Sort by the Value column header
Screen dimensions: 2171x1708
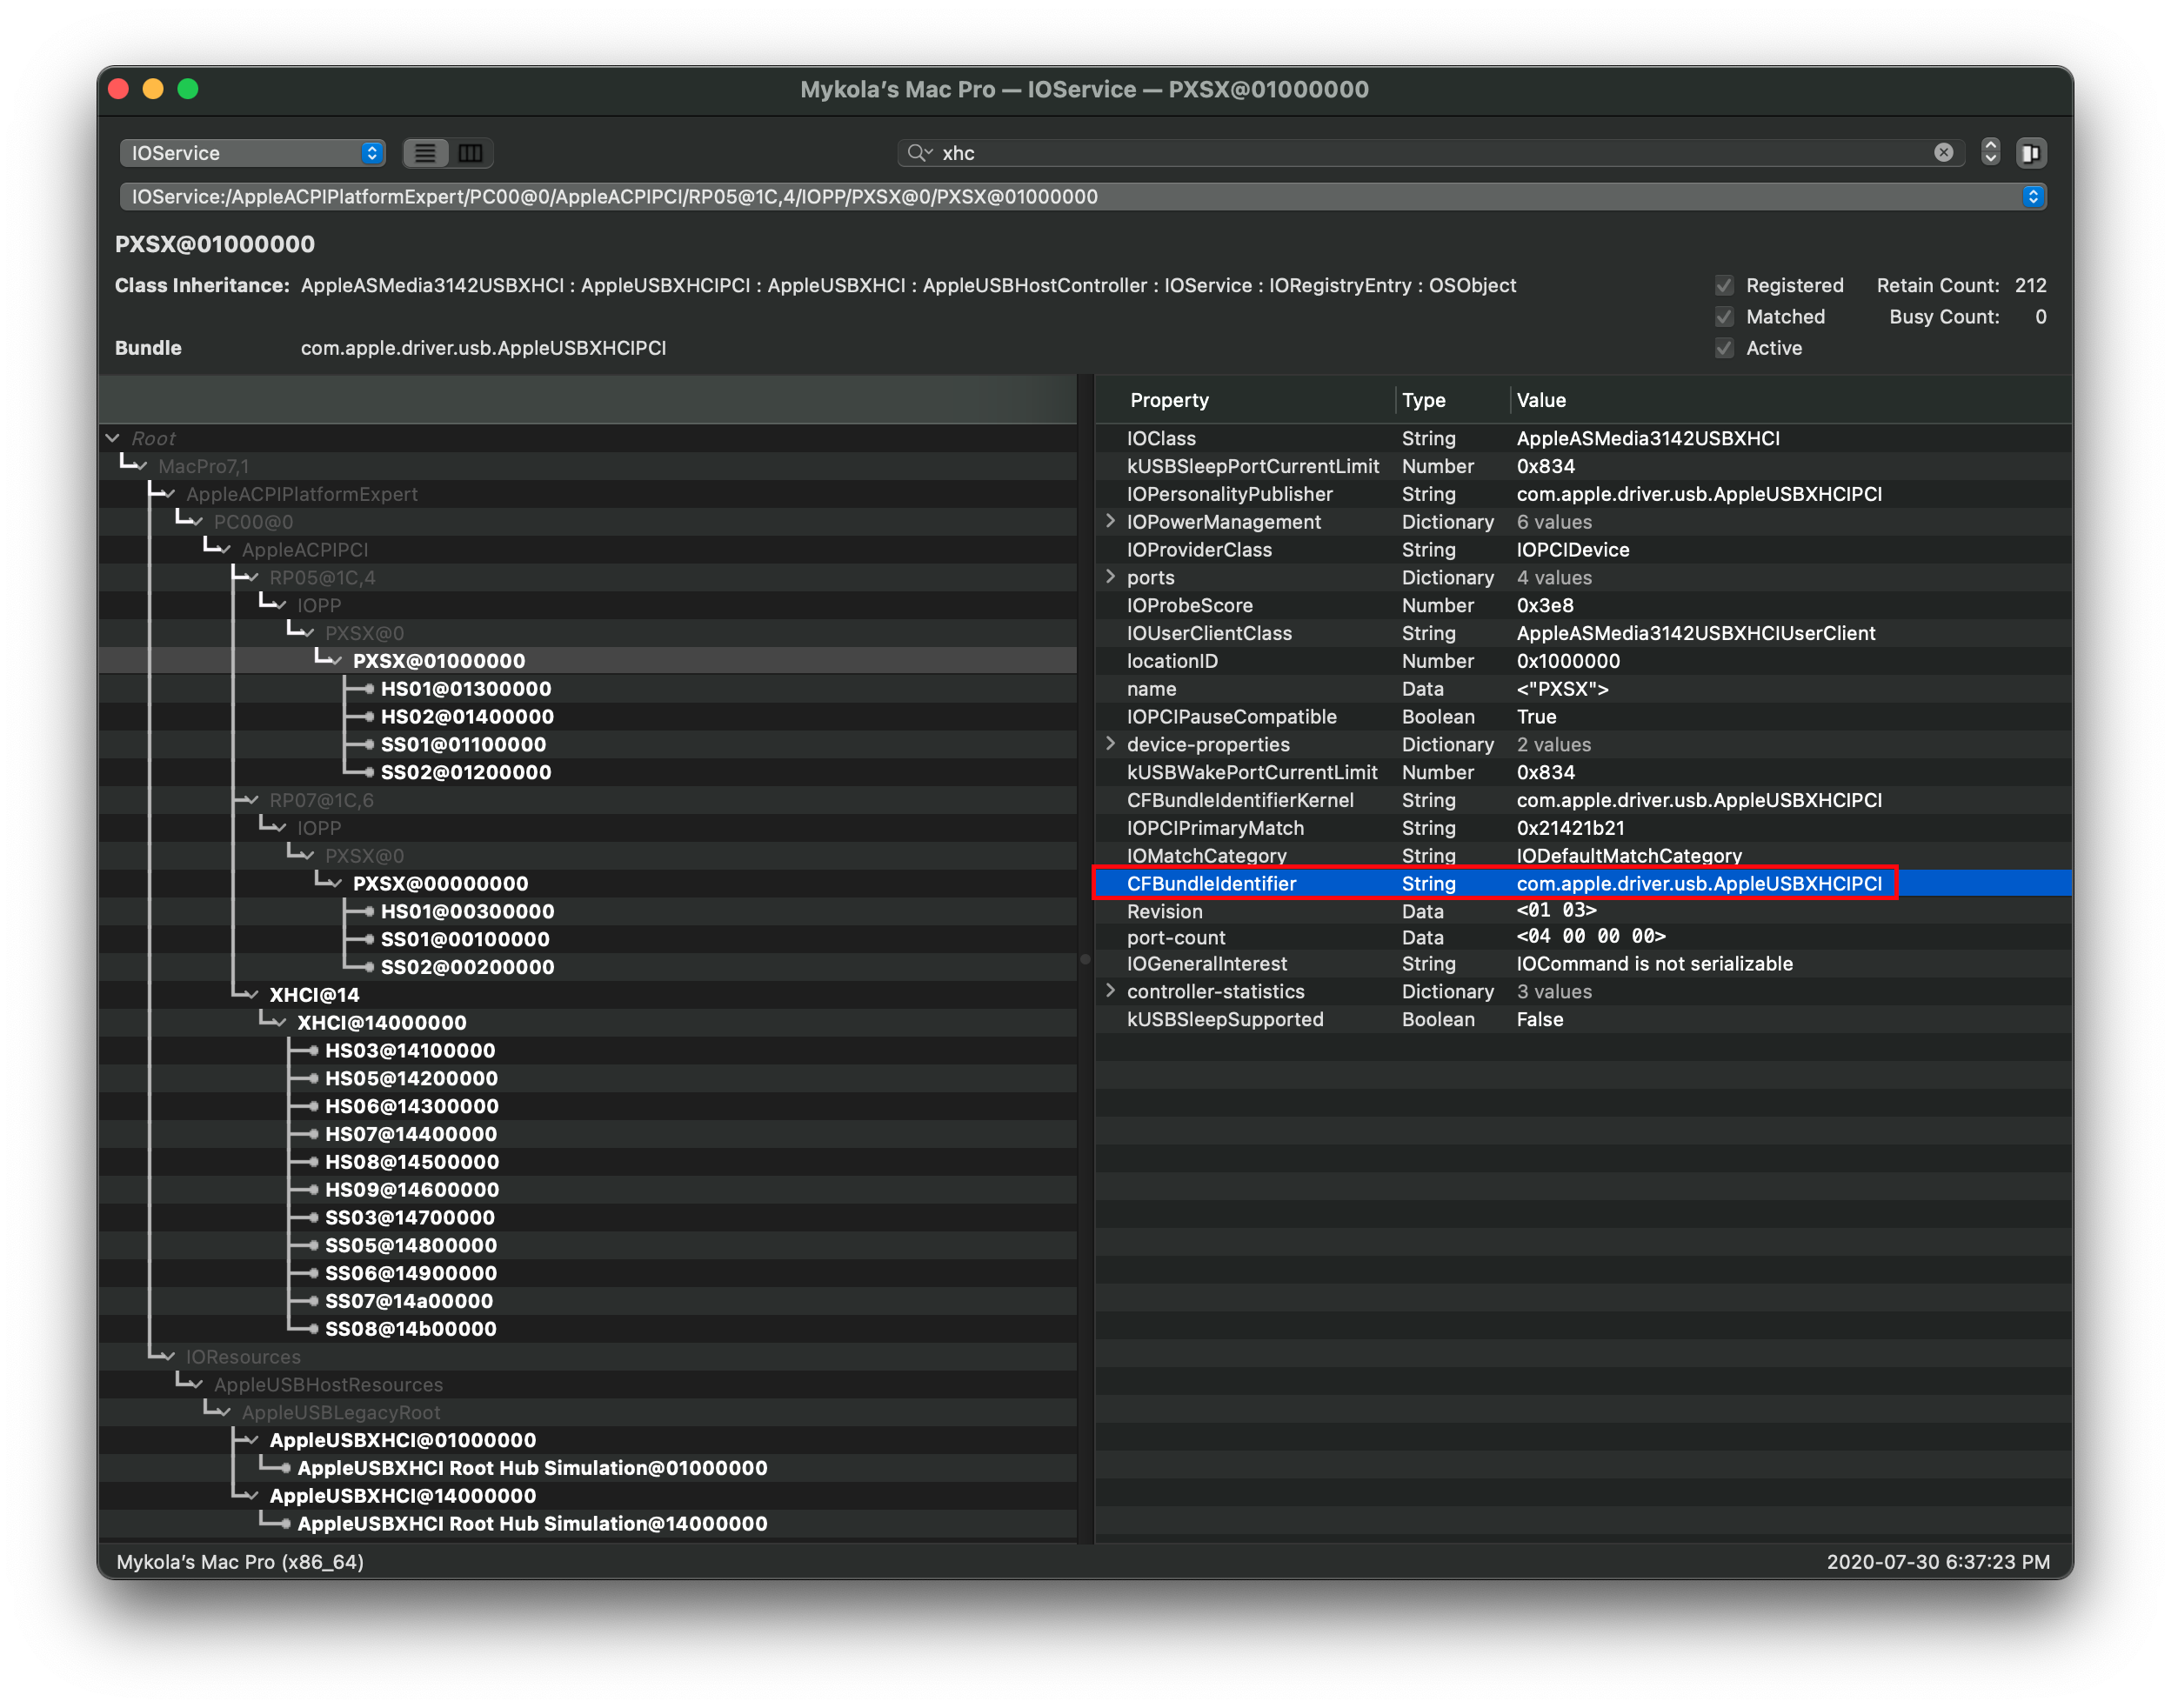tap(1540, 400)
